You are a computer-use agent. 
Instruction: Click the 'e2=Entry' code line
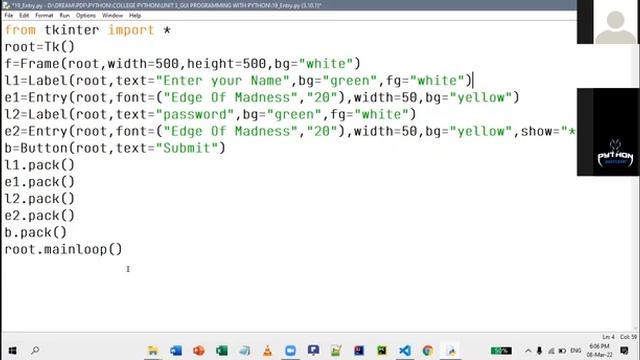click(290, 131)
